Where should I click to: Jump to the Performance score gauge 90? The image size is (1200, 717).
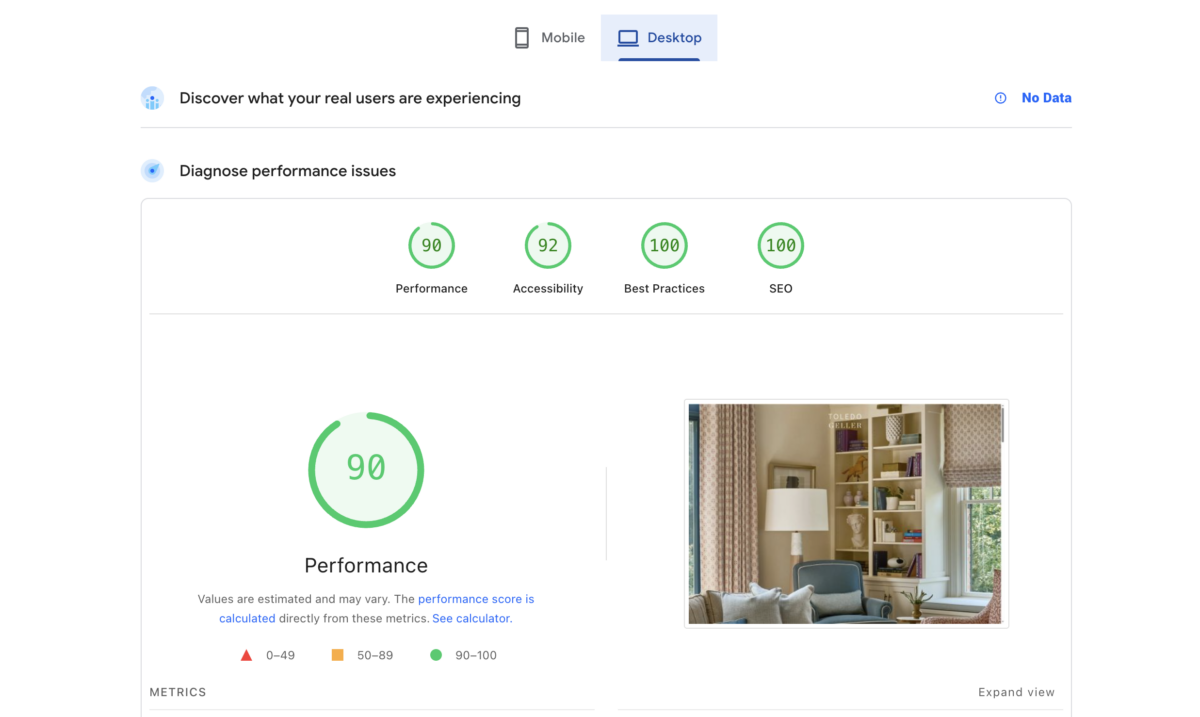[431, 246]
